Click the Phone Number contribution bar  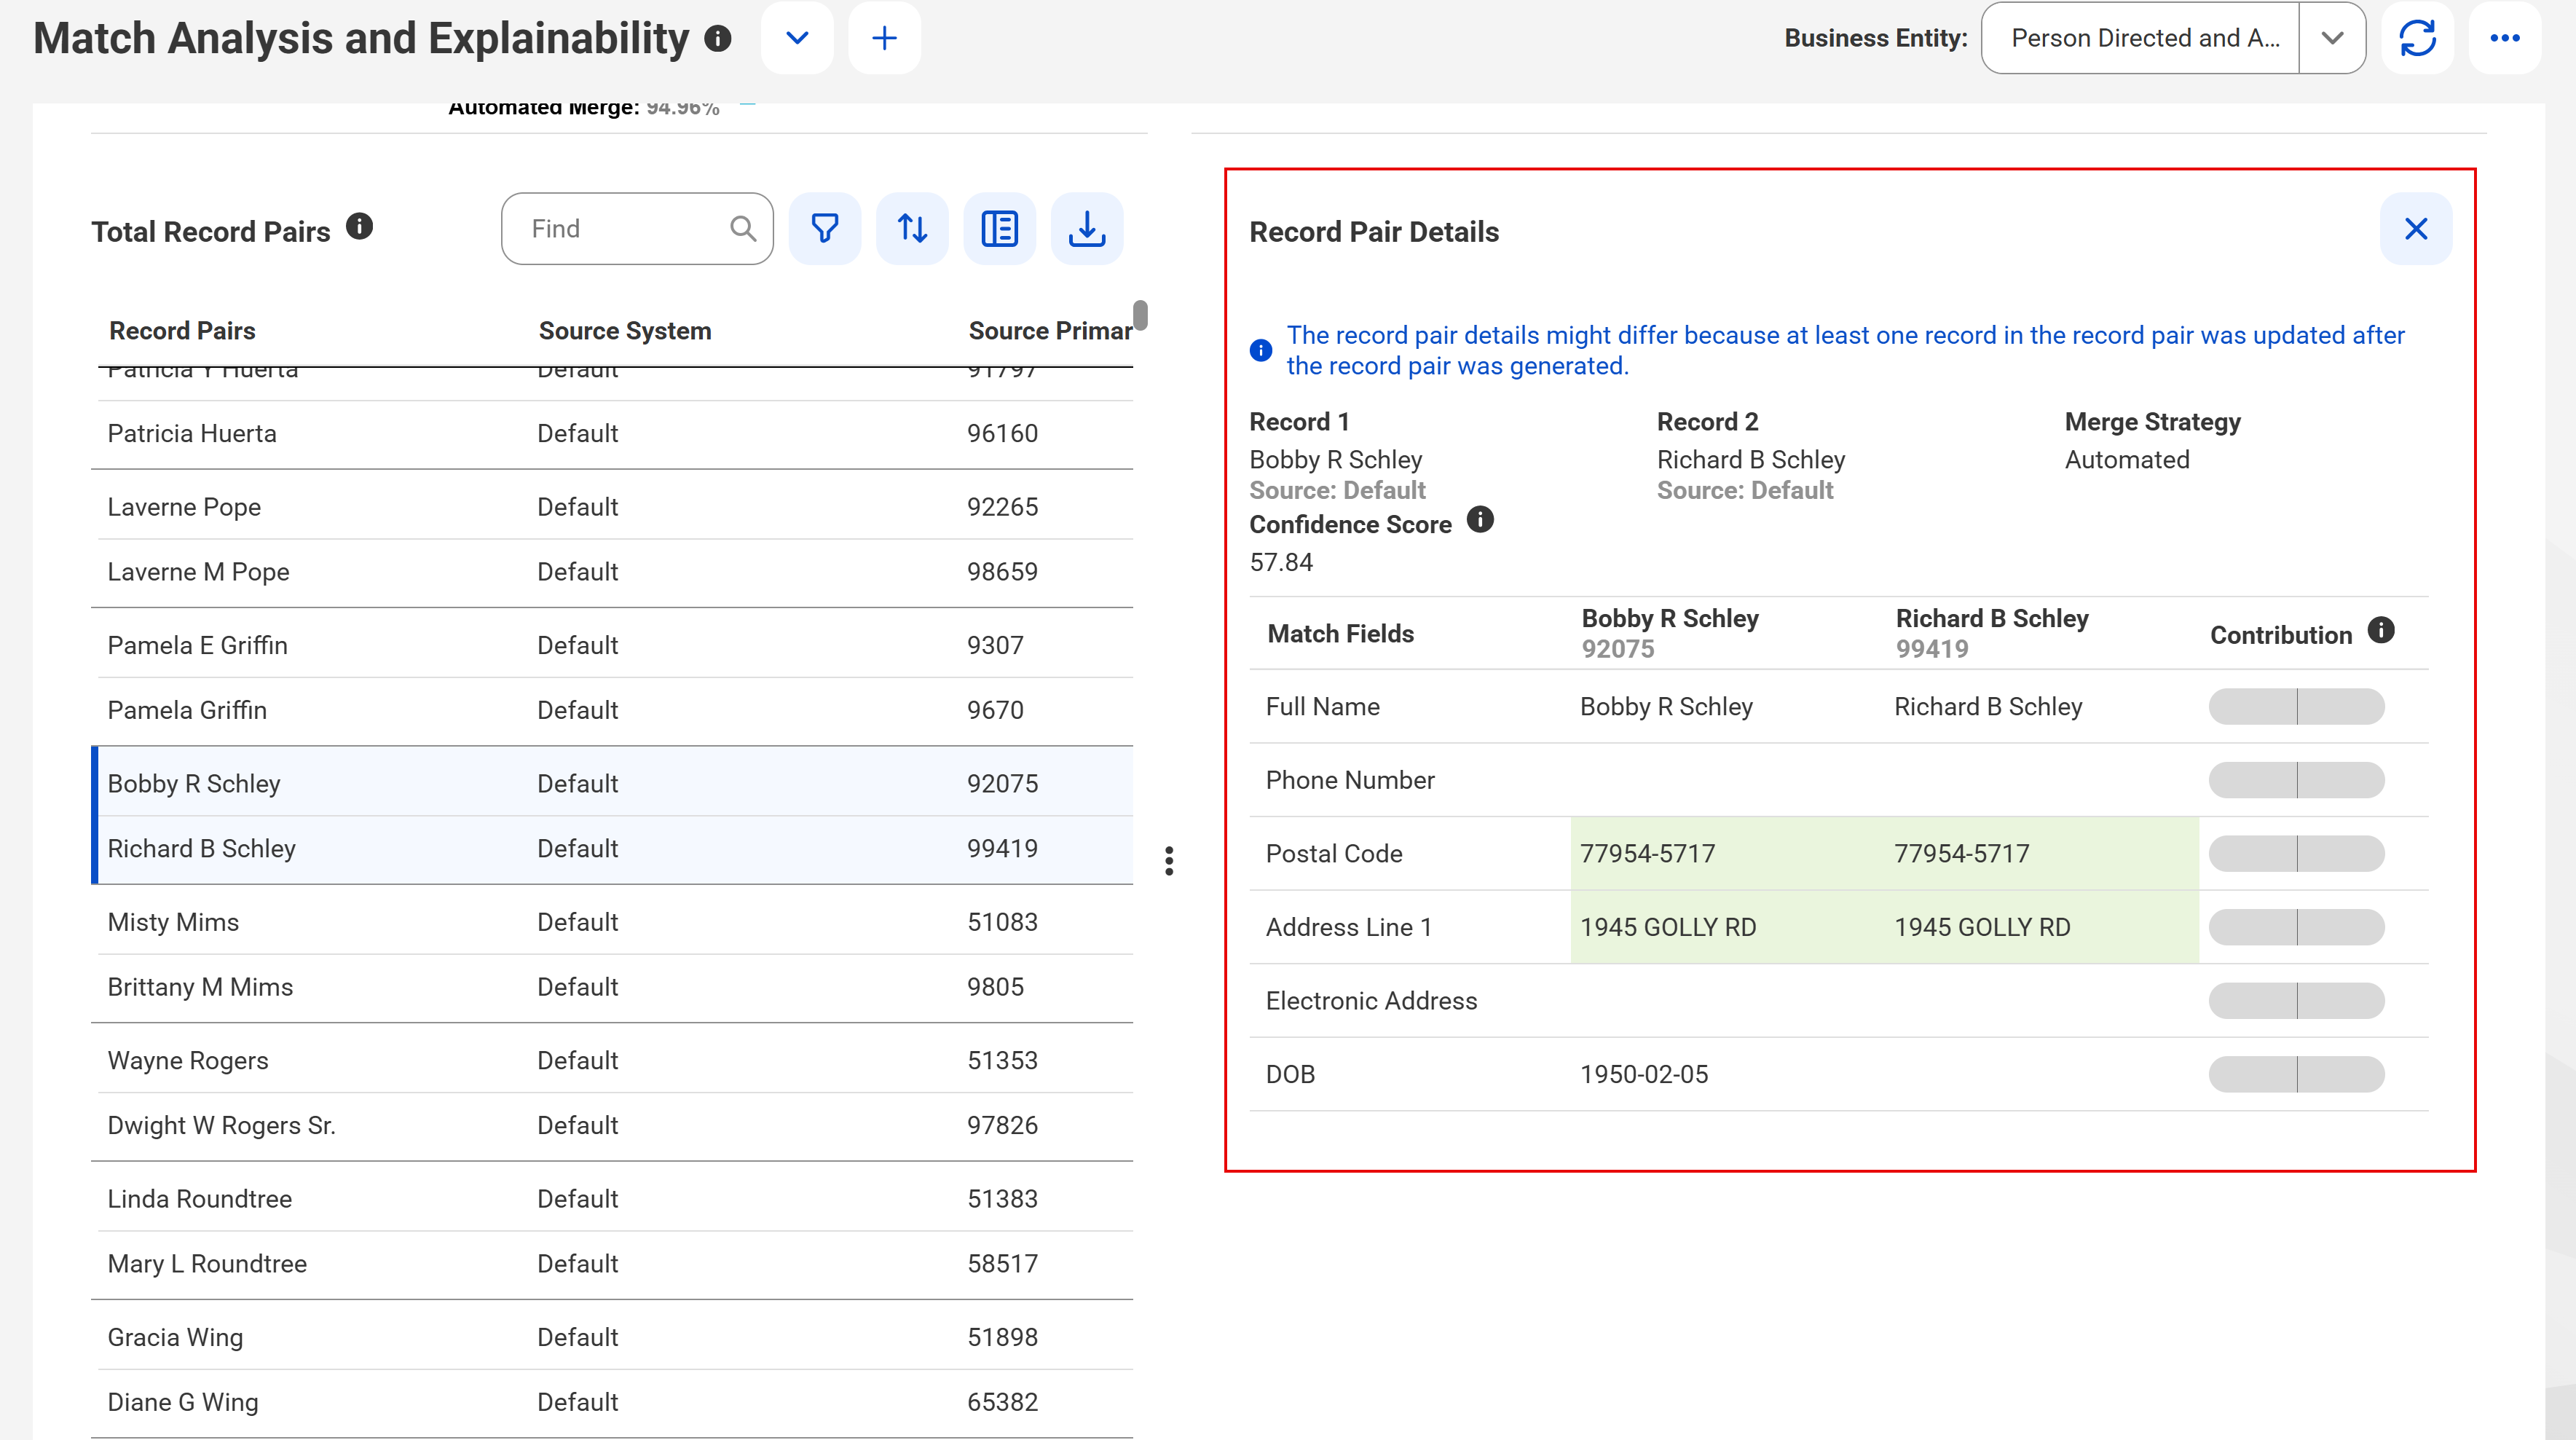point(2296,780)
